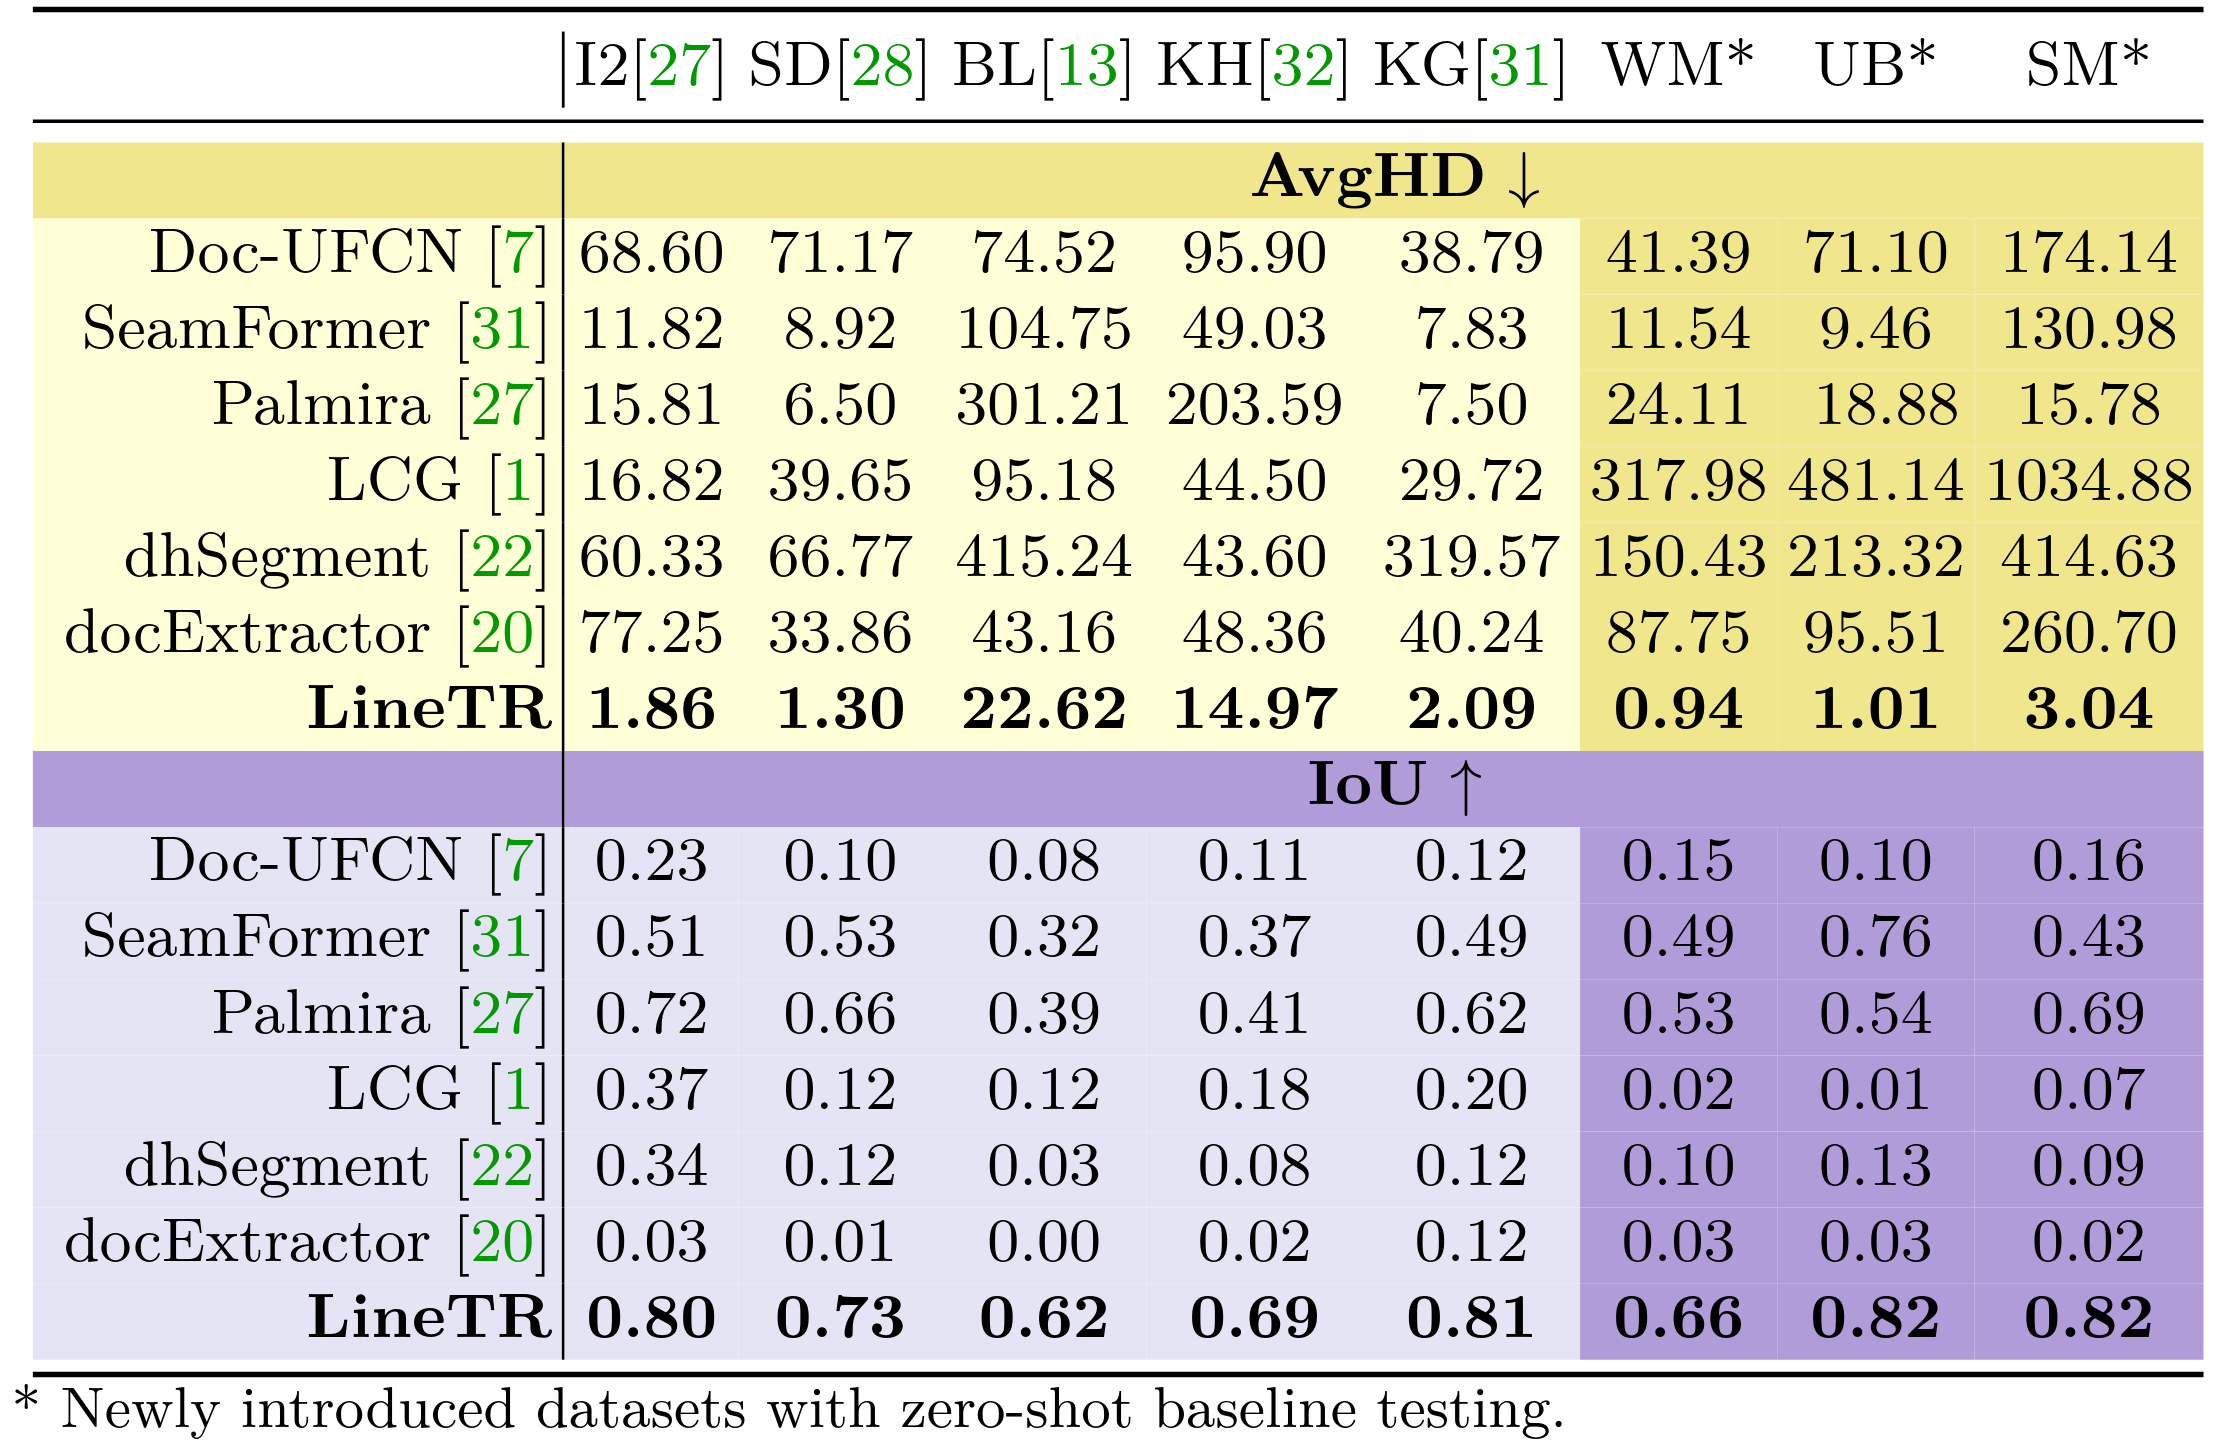Click the bold '1.86' LineTR I2 value

pyautogui.click(x=651, y=709)
